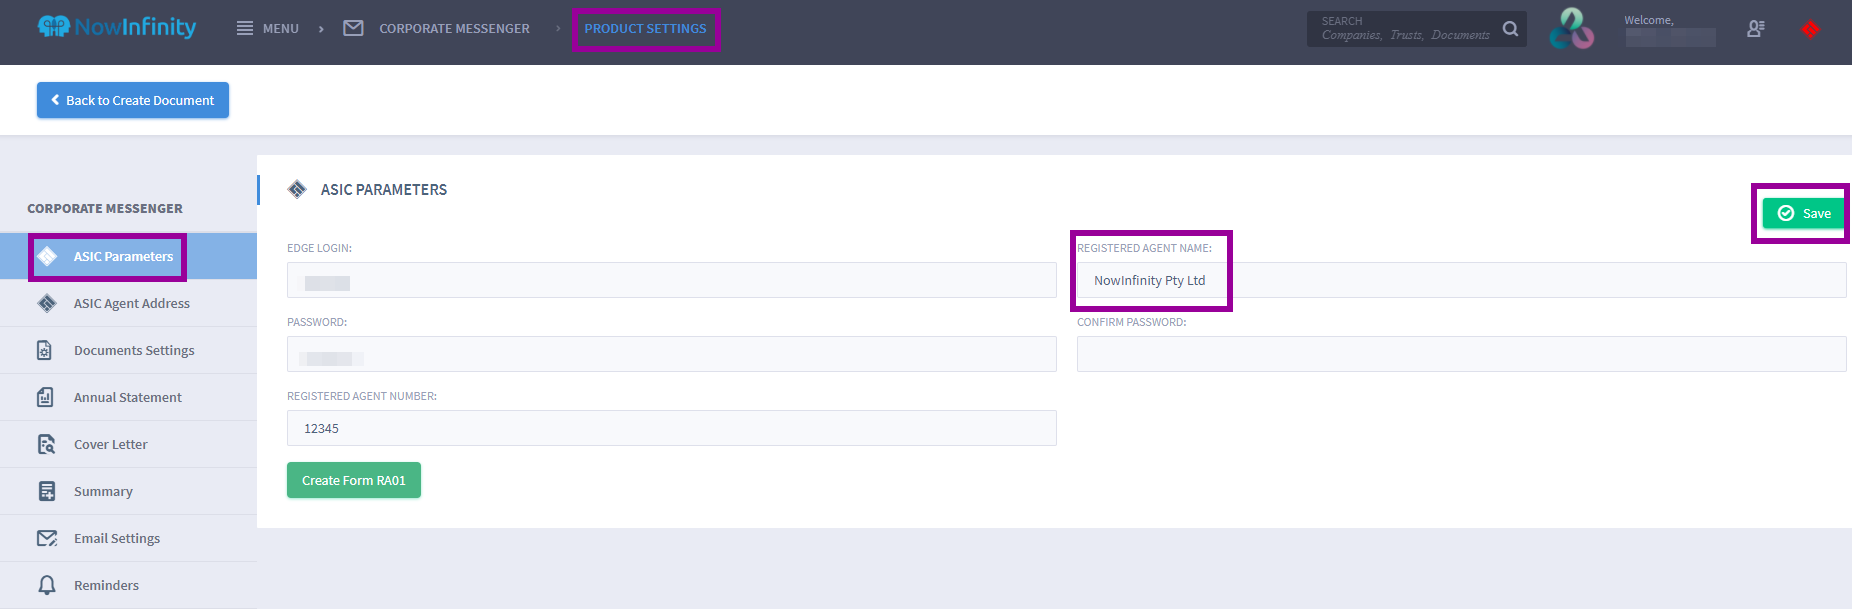Click the CORPORATE MESSENGER sidebar heading
The height and width of the screenshot is (609, 1852).
pyautogui.click(x=105, y=208)
